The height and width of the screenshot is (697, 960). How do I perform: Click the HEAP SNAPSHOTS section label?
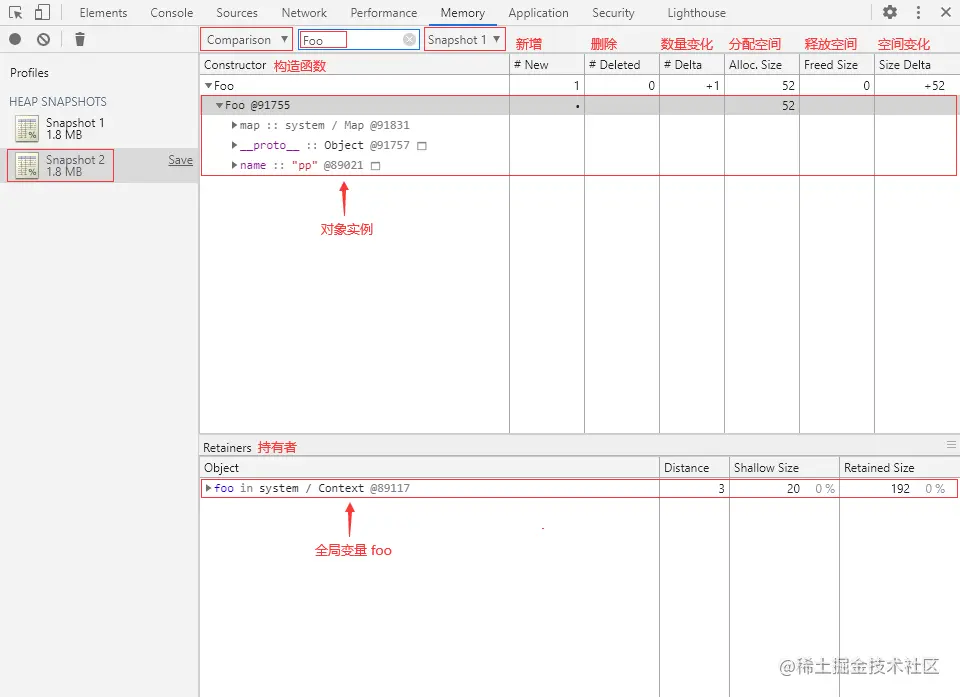tap(58, 102)
